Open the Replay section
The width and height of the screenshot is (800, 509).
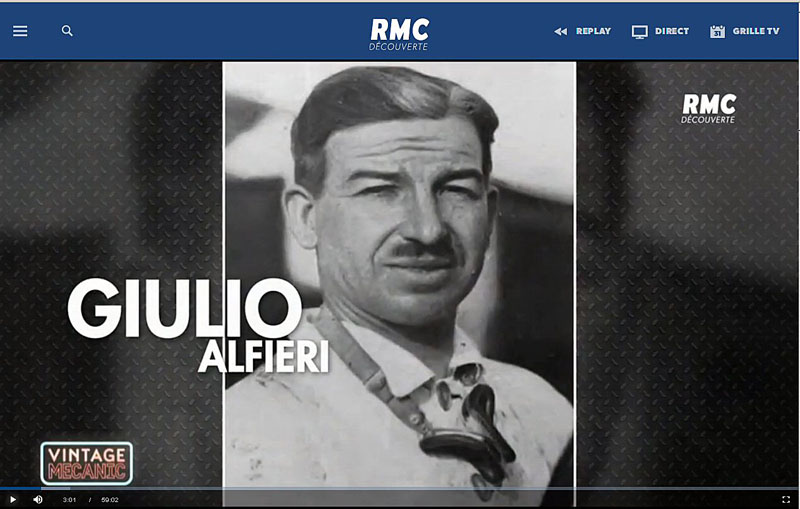point(593,32)
